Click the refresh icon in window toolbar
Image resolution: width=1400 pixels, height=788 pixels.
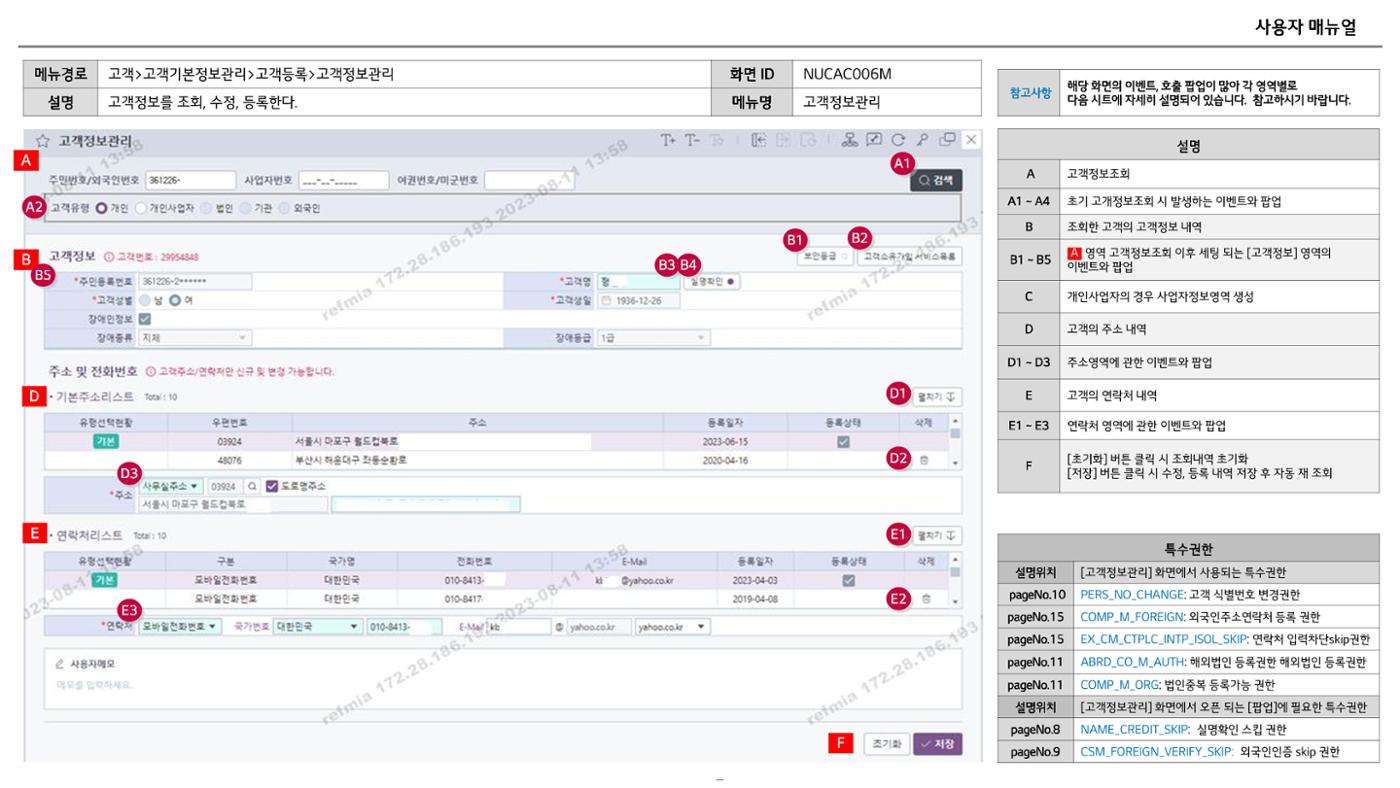point(897,141)
